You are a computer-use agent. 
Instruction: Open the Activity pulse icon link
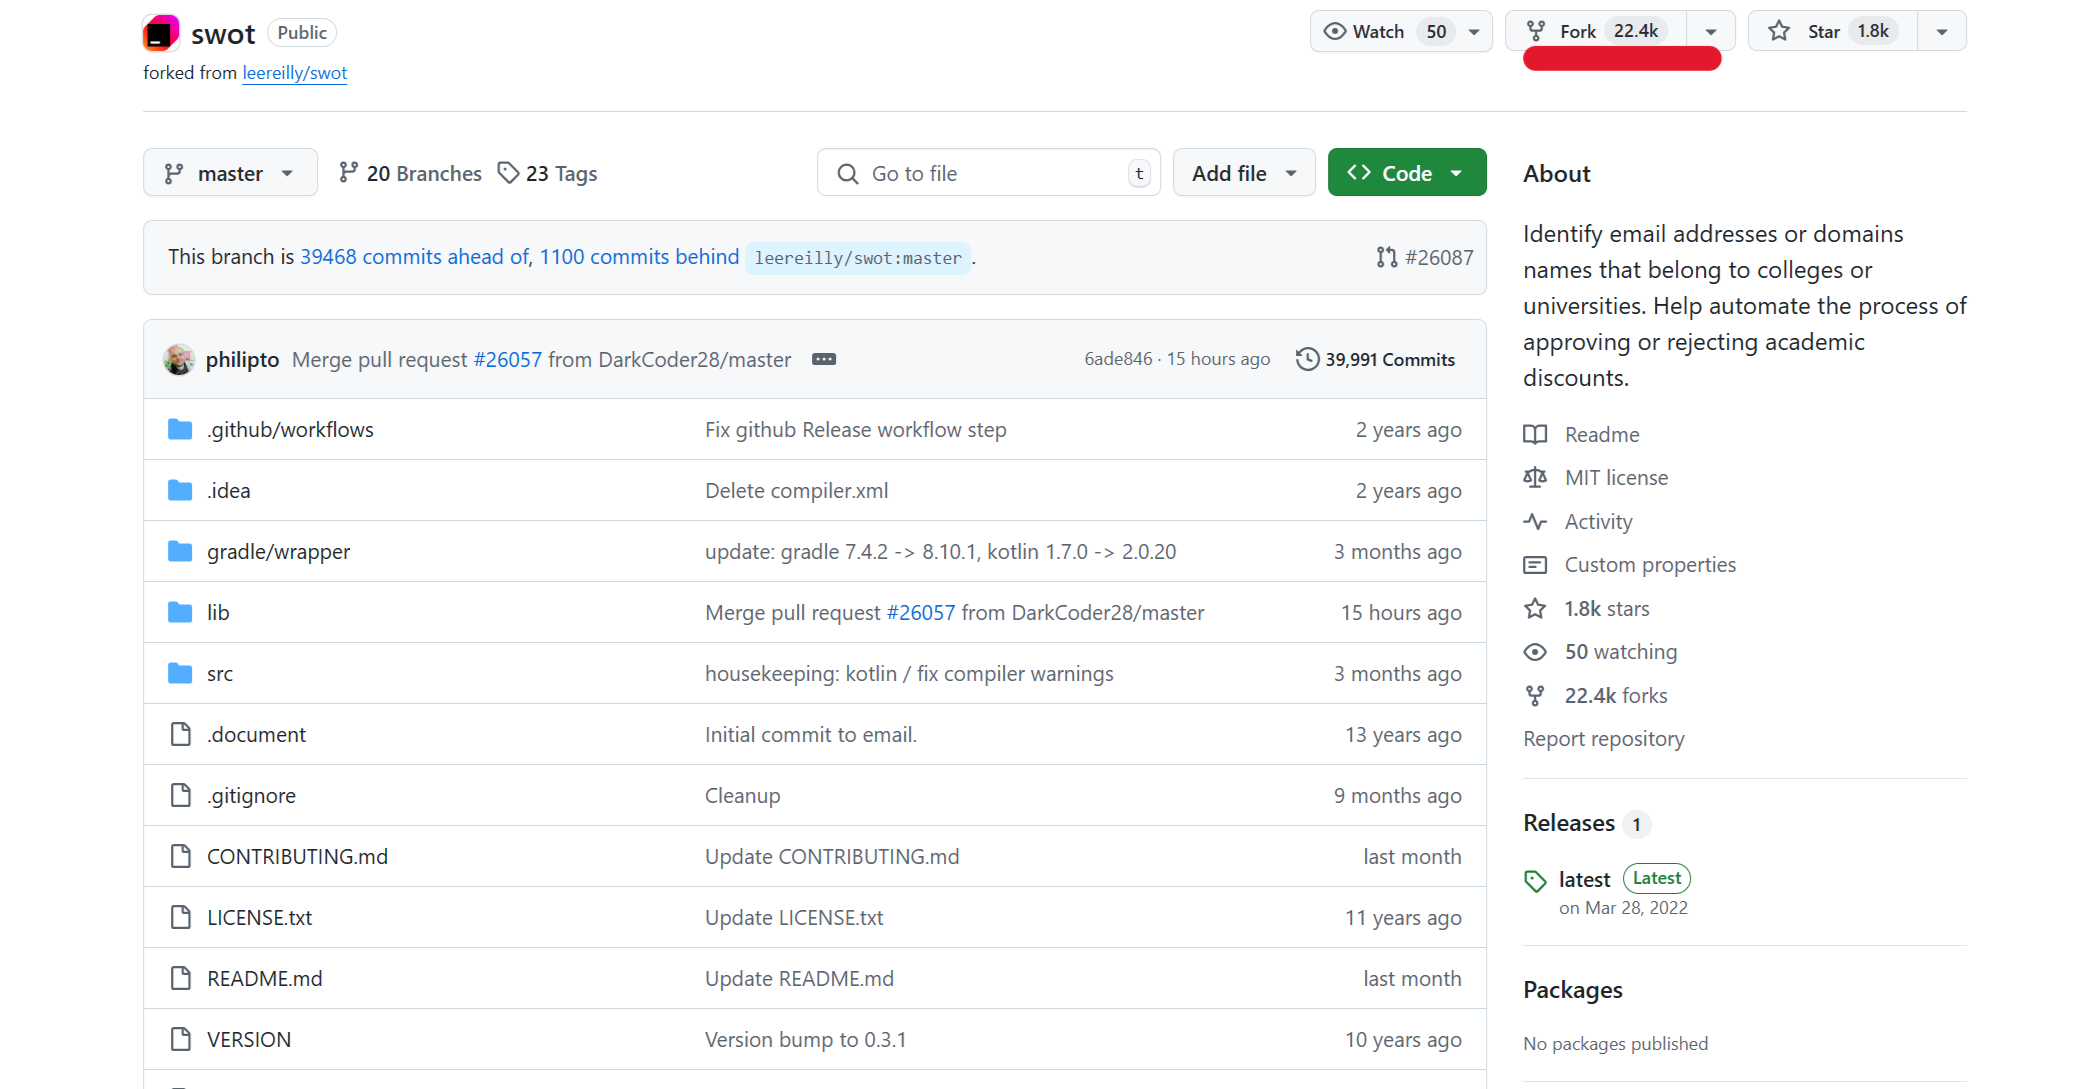1535,521
